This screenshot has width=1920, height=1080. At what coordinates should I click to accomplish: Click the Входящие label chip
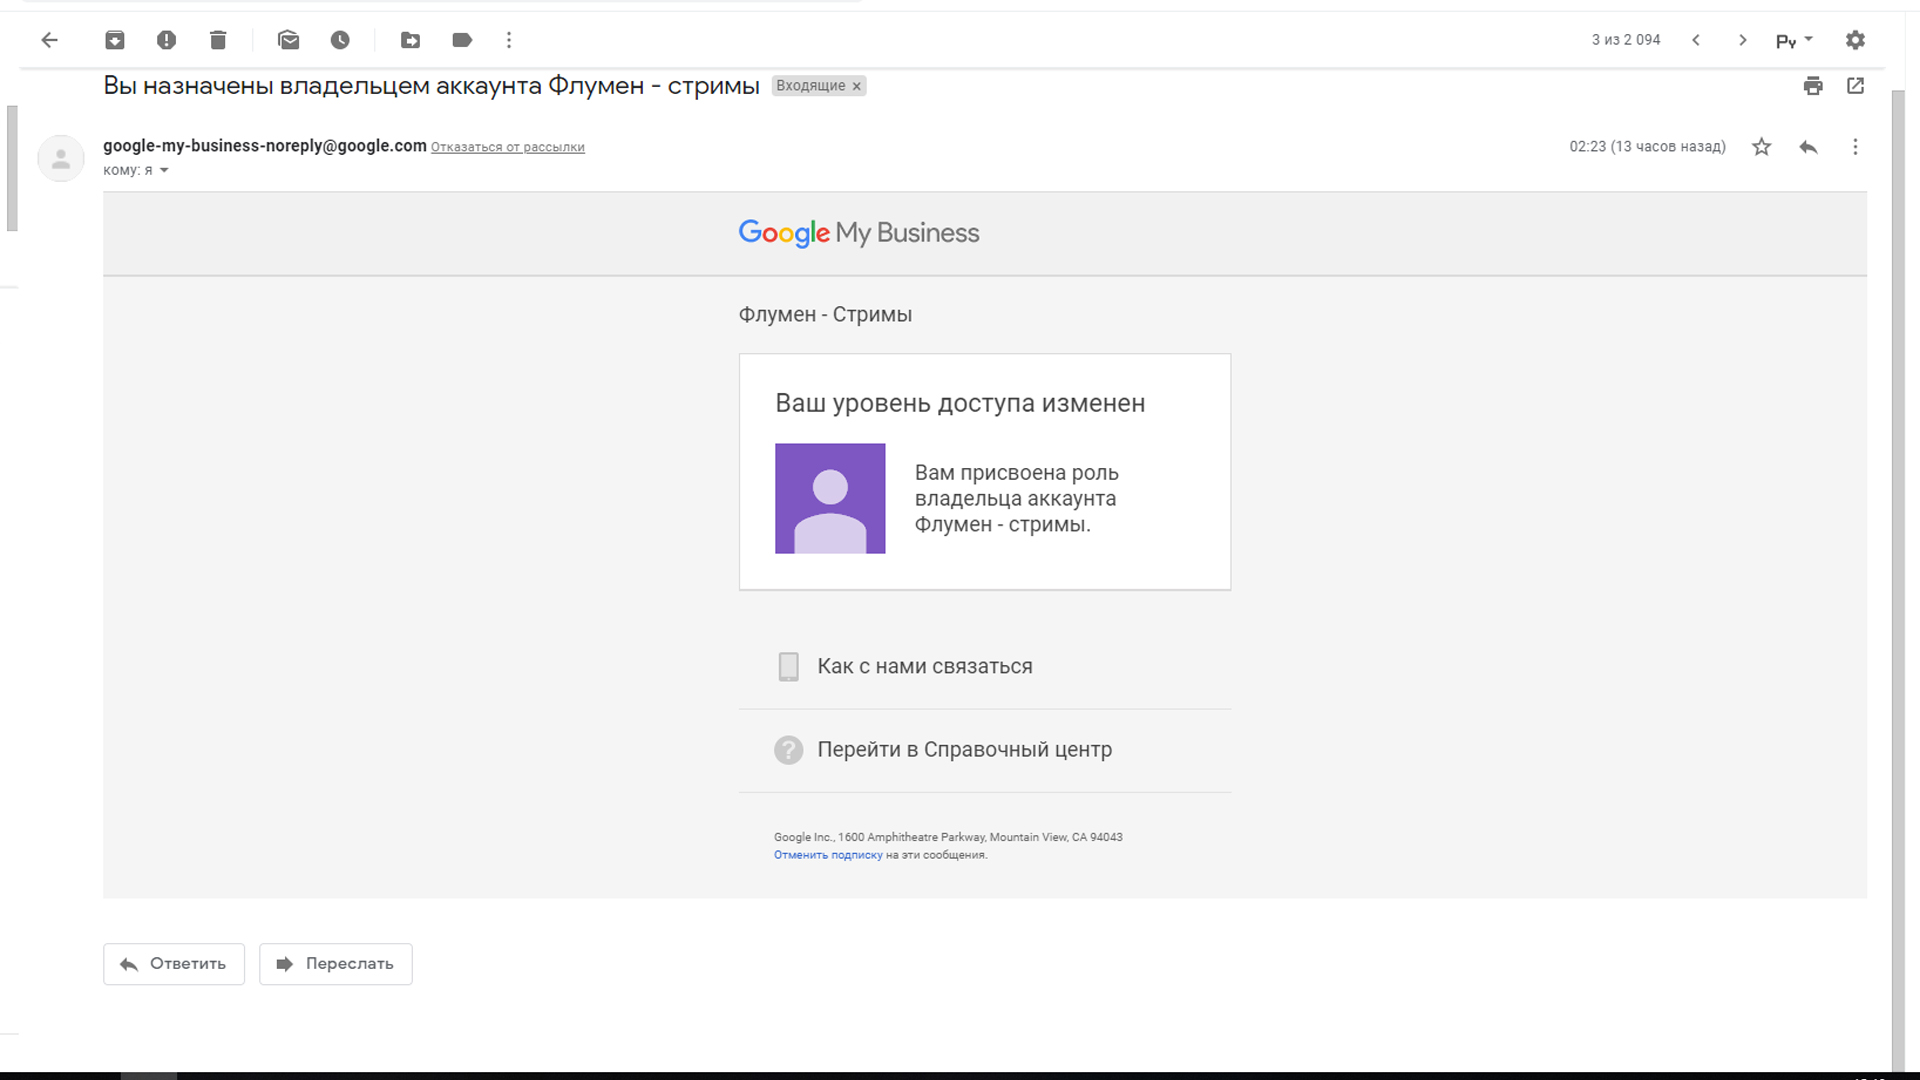click(x=811, y=86)
